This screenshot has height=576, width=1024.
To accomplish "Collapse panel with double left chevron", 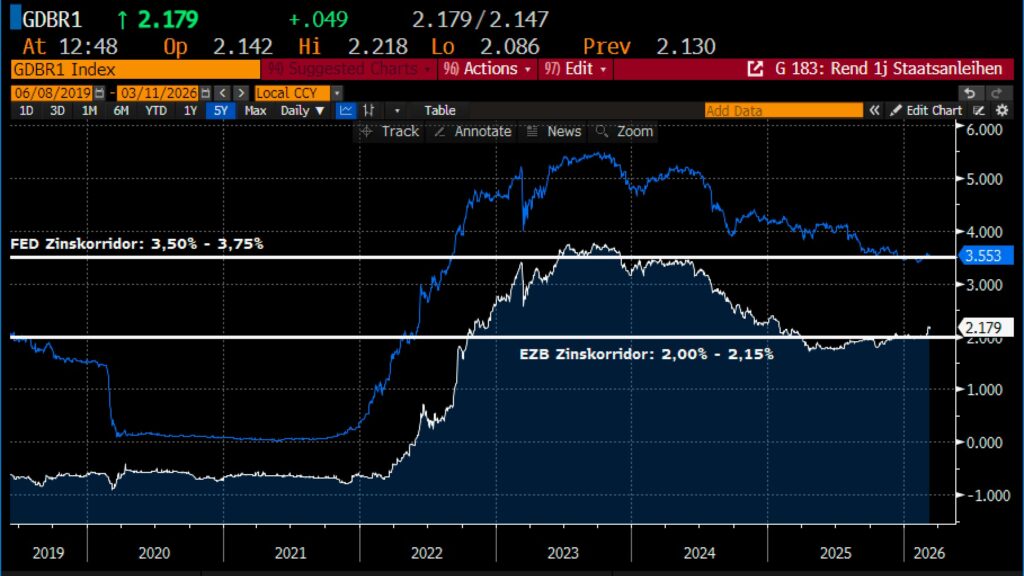I will pos(874,111).
